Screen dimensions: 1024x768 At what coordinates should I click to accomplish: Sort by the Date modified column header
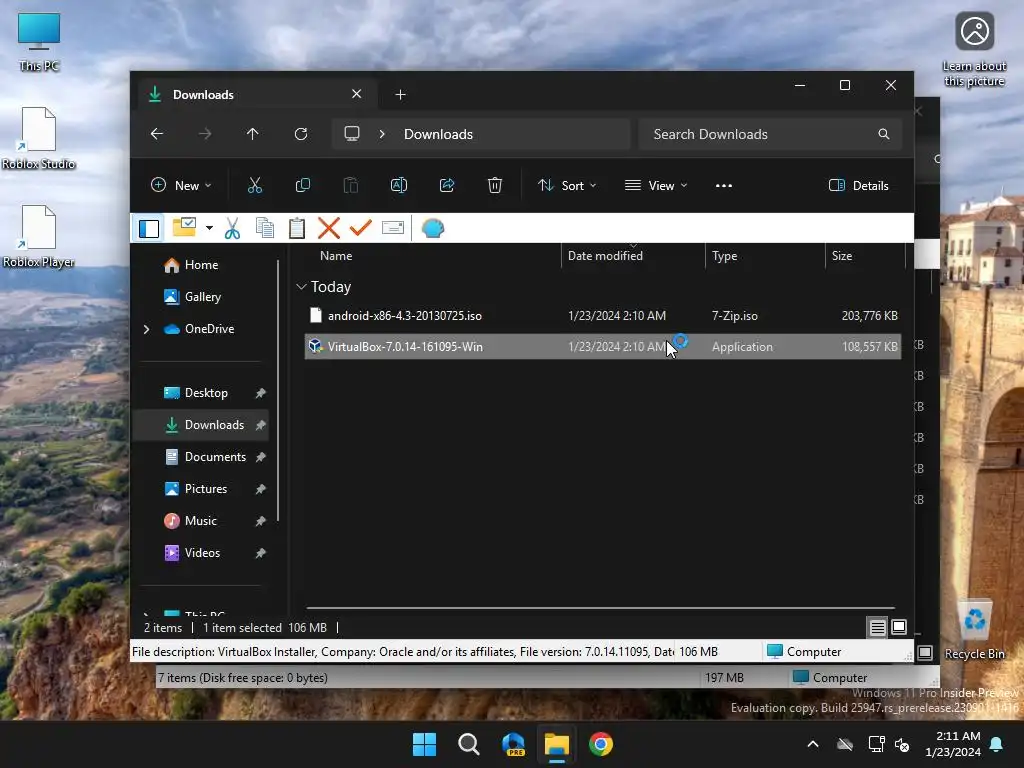click(x=605, y=256)
